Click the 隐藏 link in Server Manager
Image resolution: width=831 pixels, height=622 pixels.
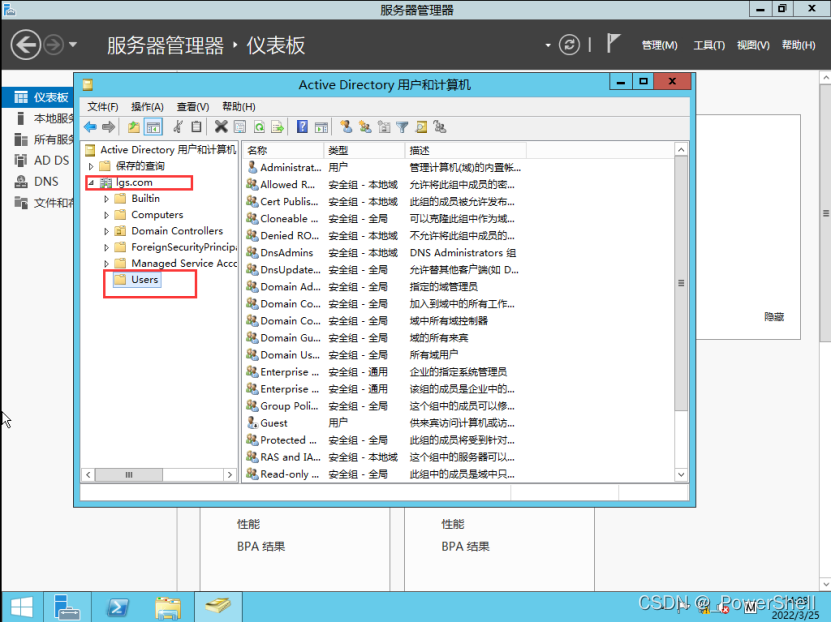(774, 317)
